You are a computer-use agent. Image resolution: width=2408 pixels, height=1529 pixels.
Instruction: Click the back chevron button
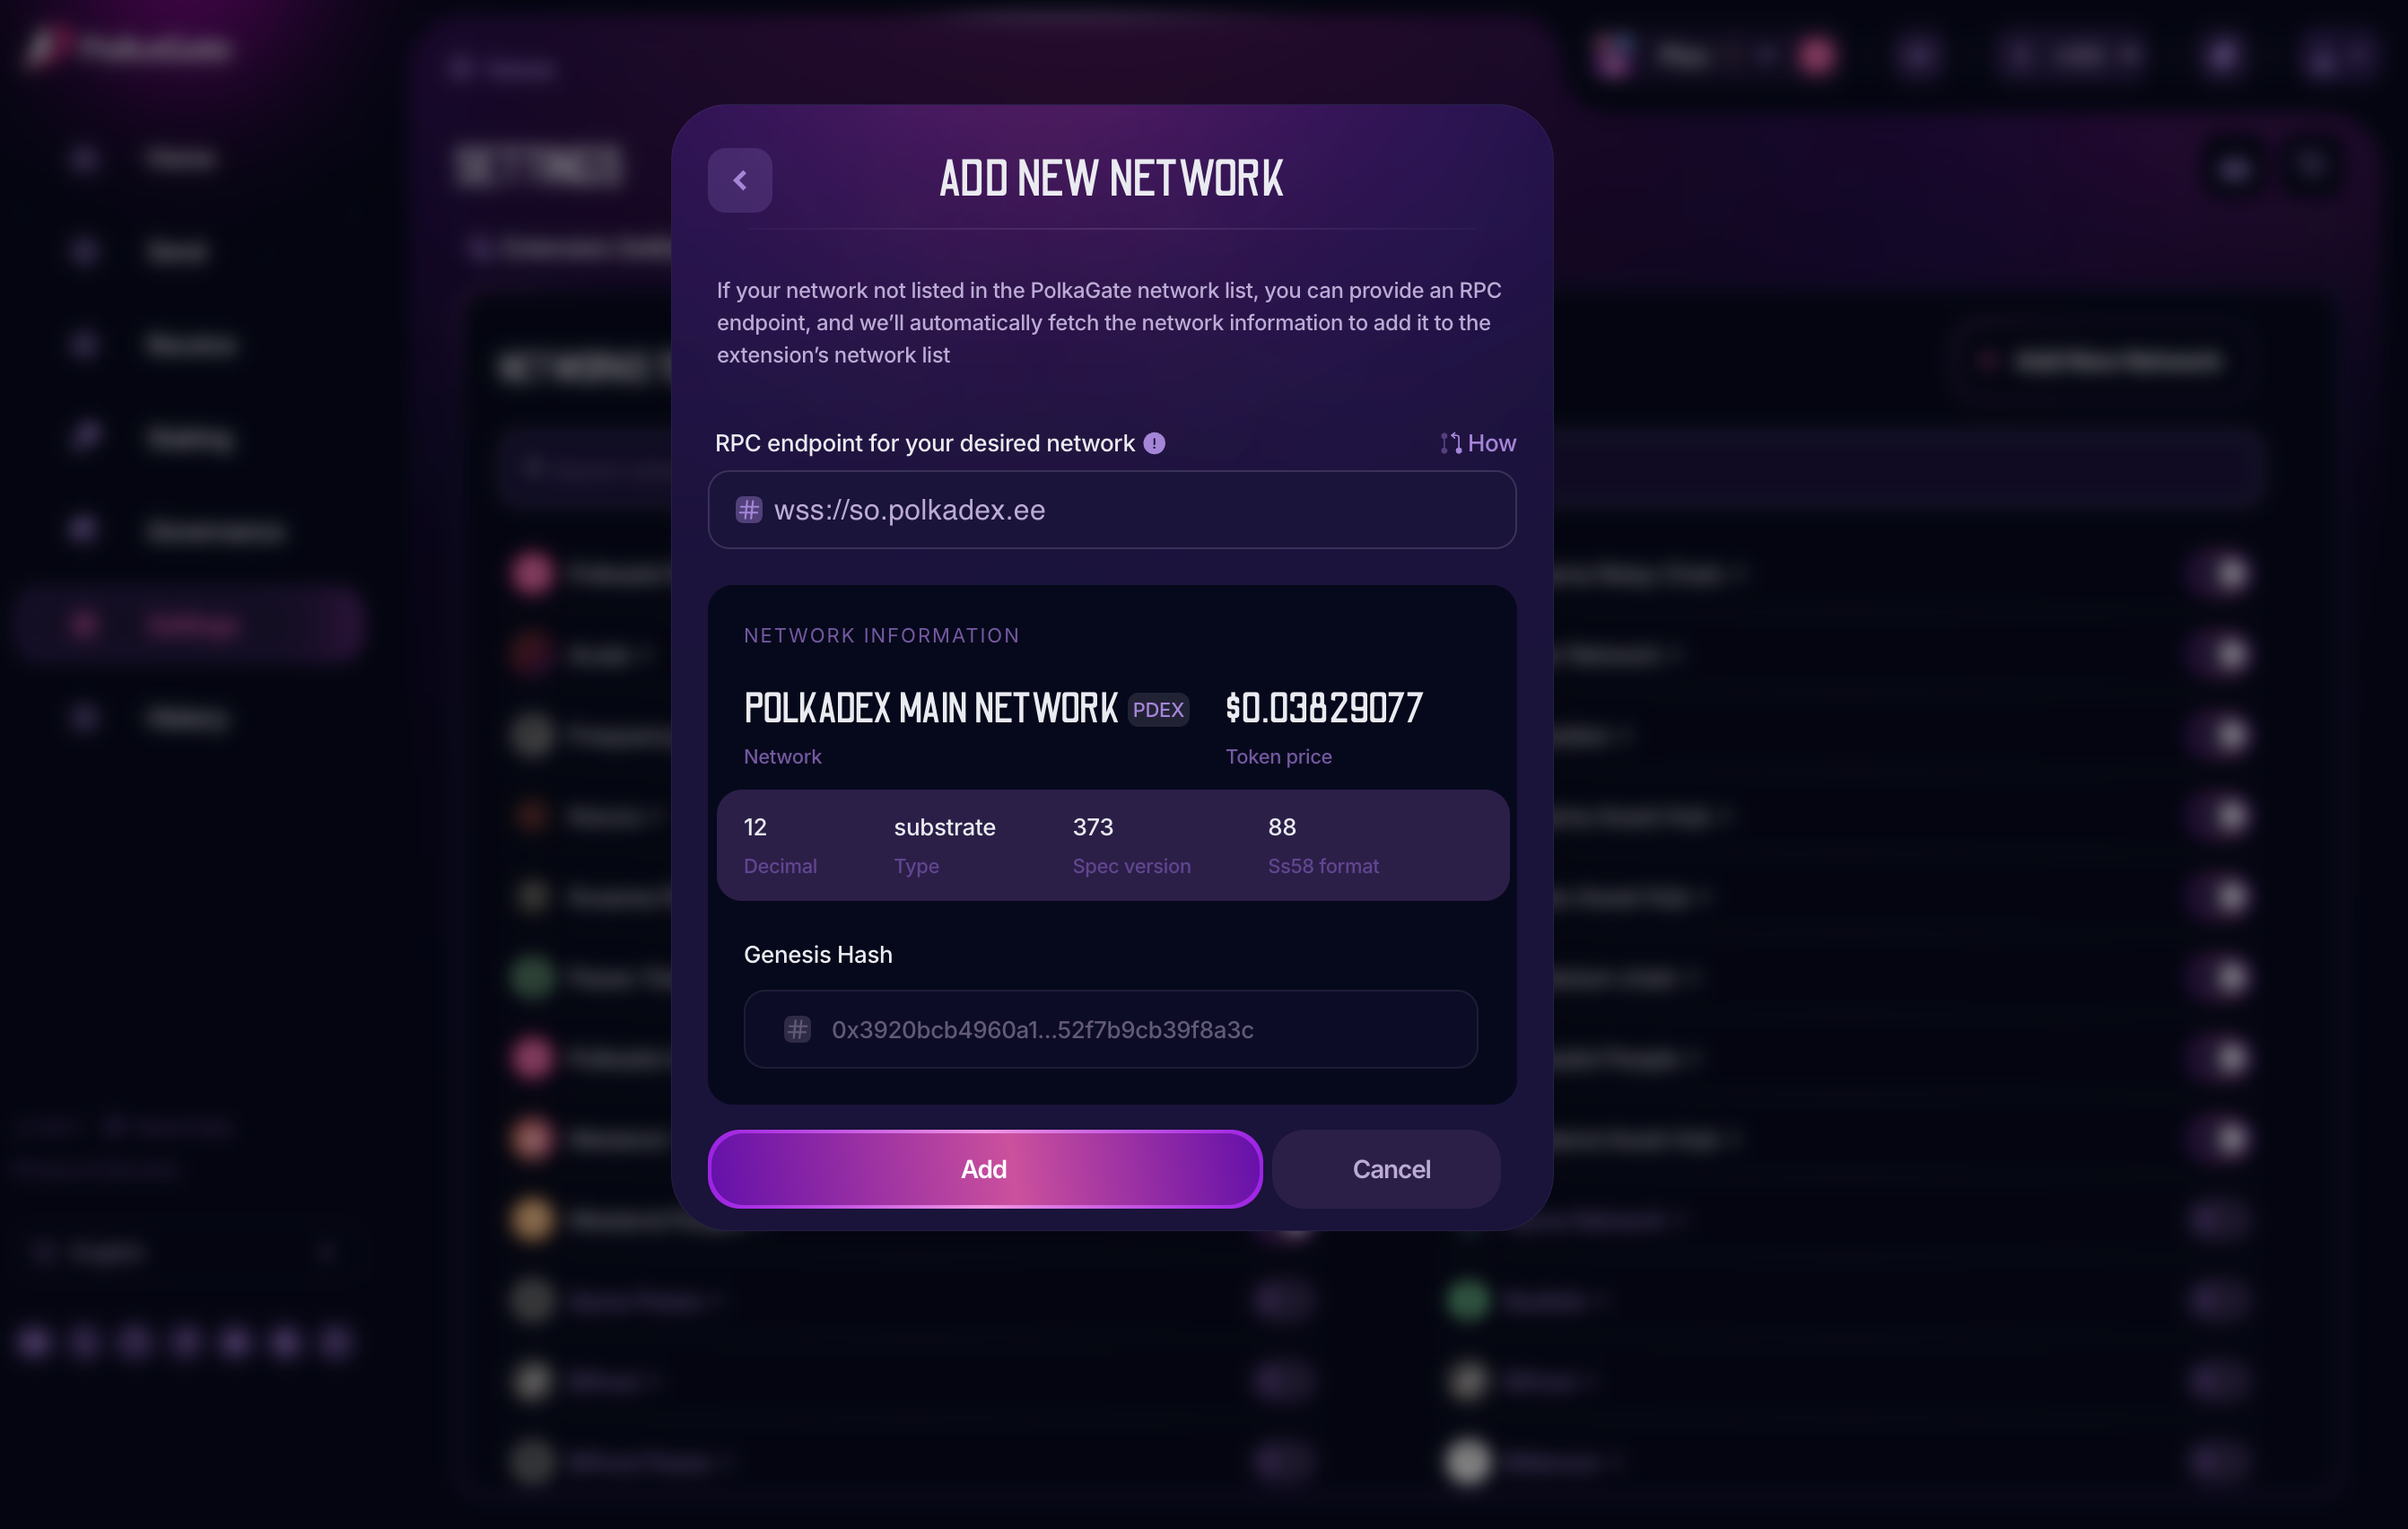point(739,180)
